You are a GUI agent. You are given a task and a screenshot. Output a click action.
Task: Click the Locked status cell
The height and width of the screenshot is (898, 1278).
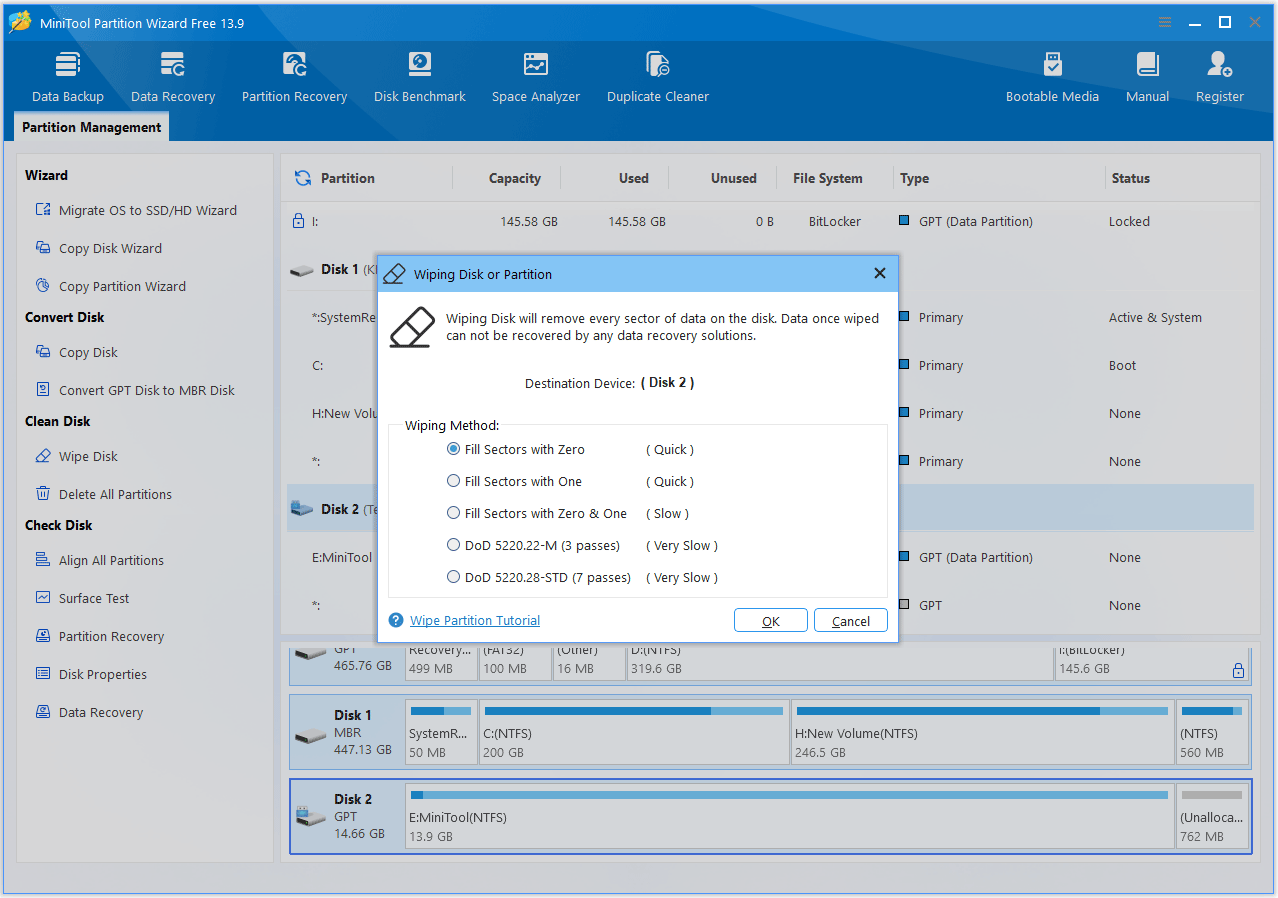click(x=1129, y=221)
